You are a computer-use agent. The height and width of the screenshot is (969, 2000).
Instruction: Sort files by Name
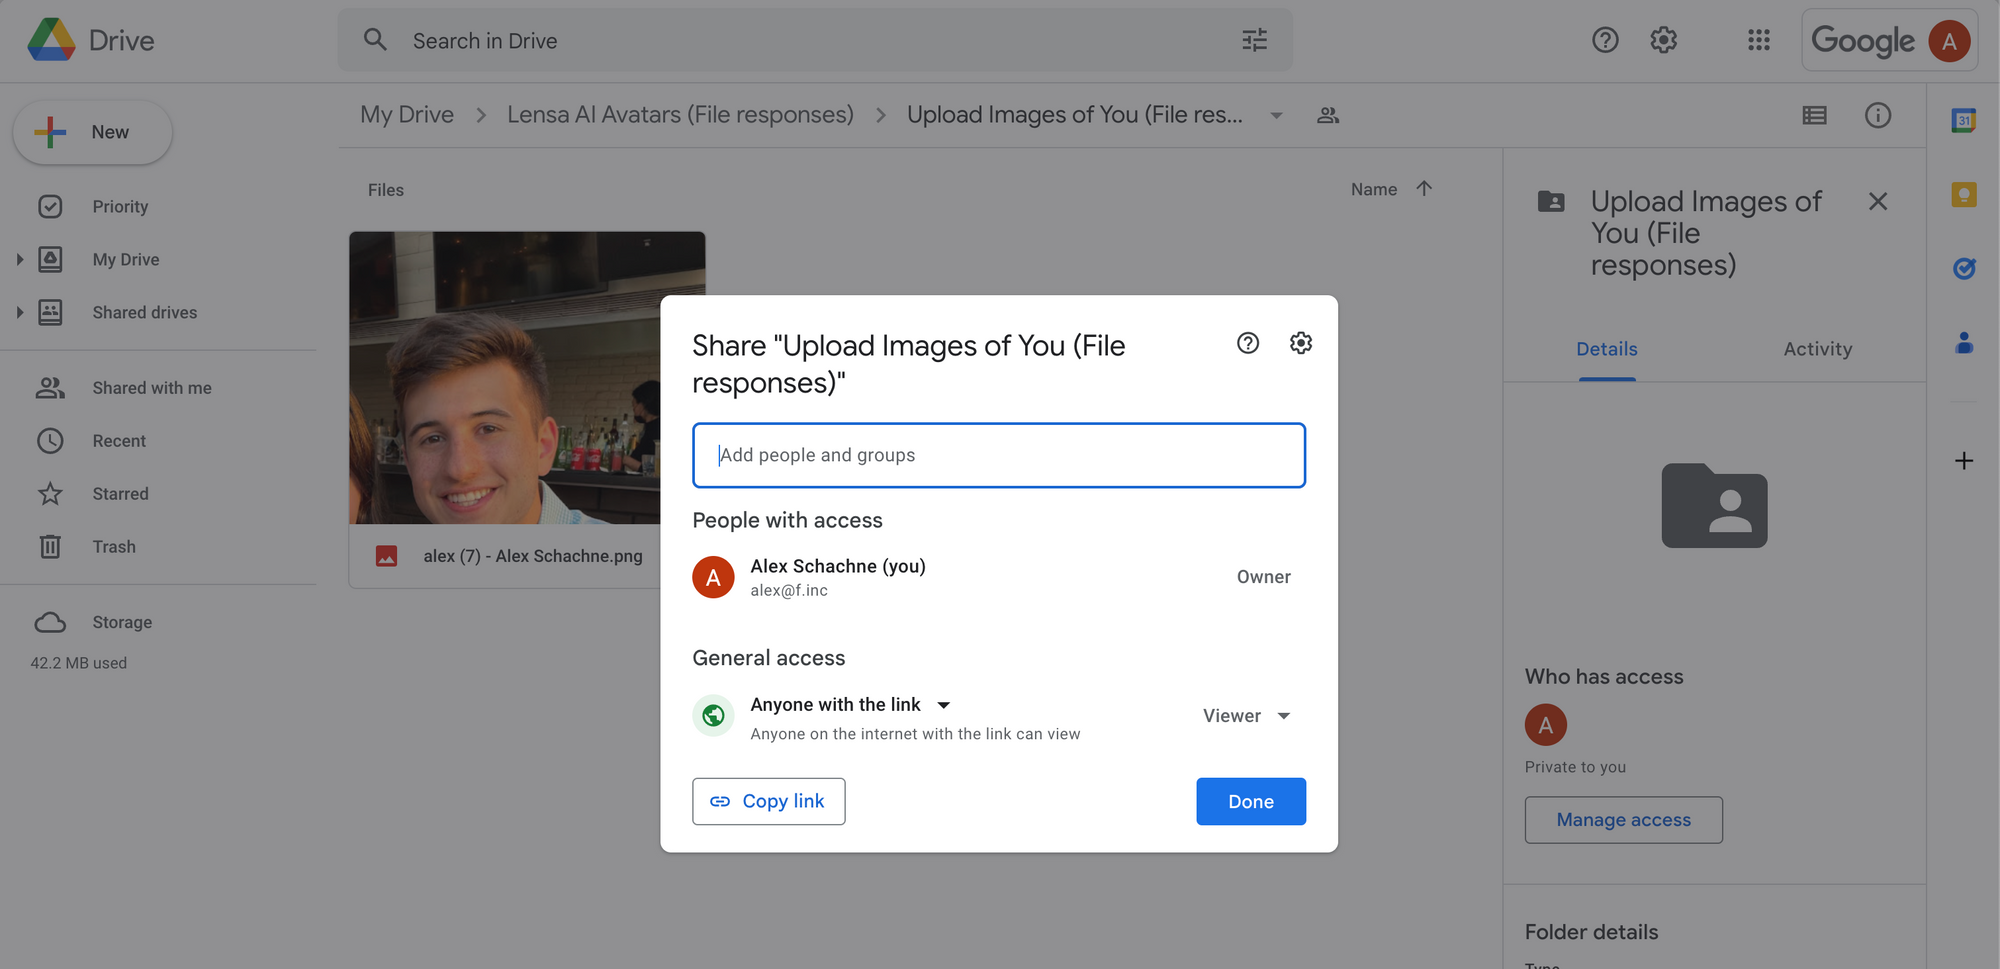(x=1373, y=189)
